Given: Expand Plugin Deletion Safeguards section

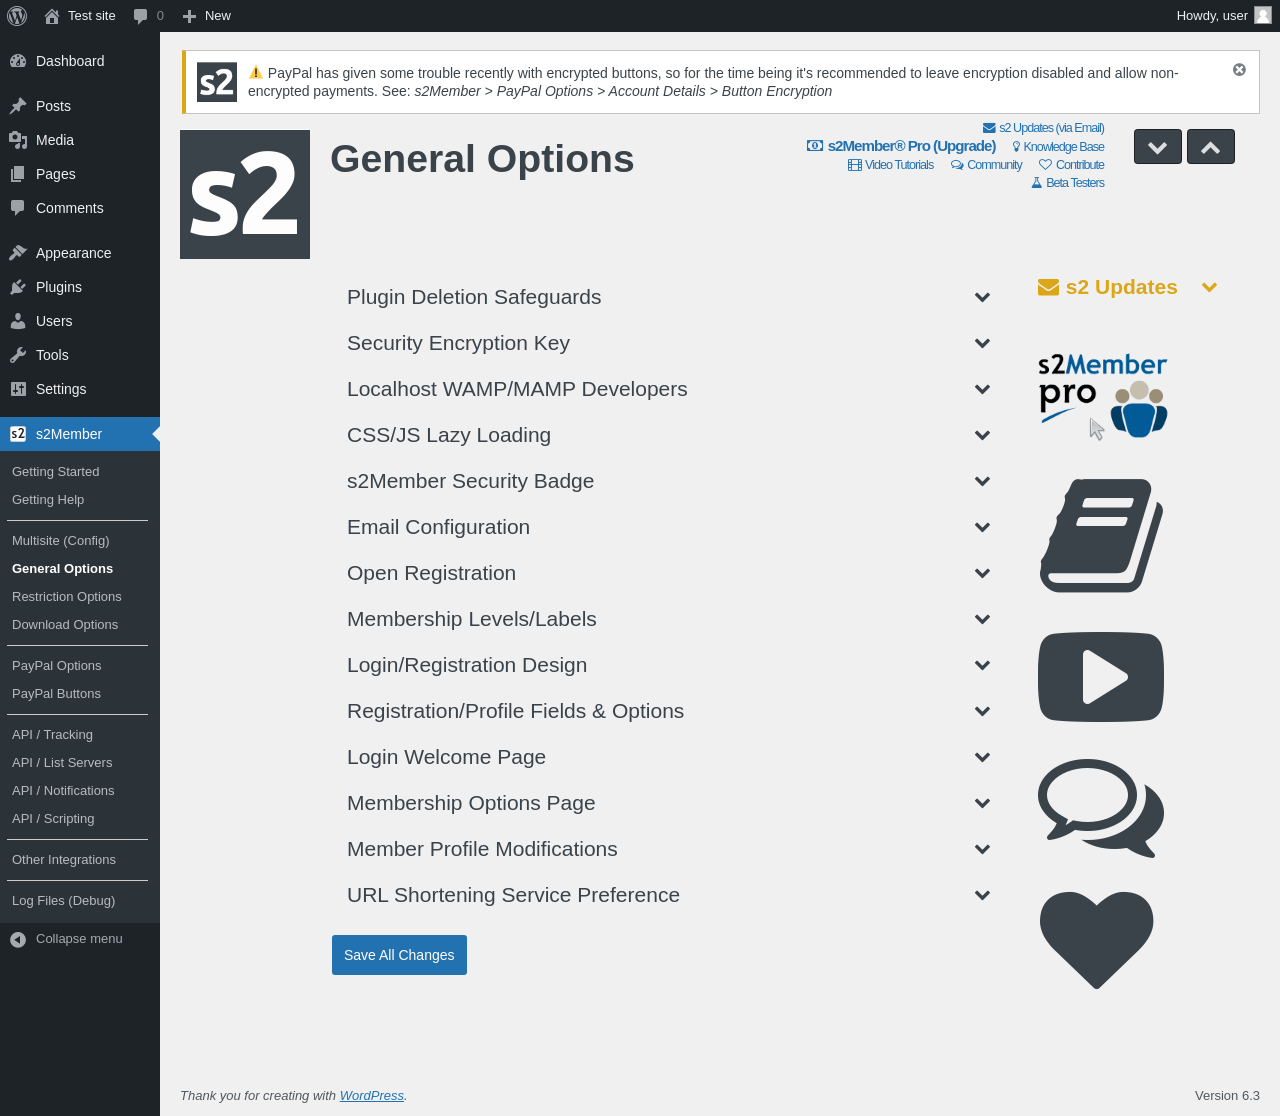Looking at the screenshot, I should tap(669, 297).
